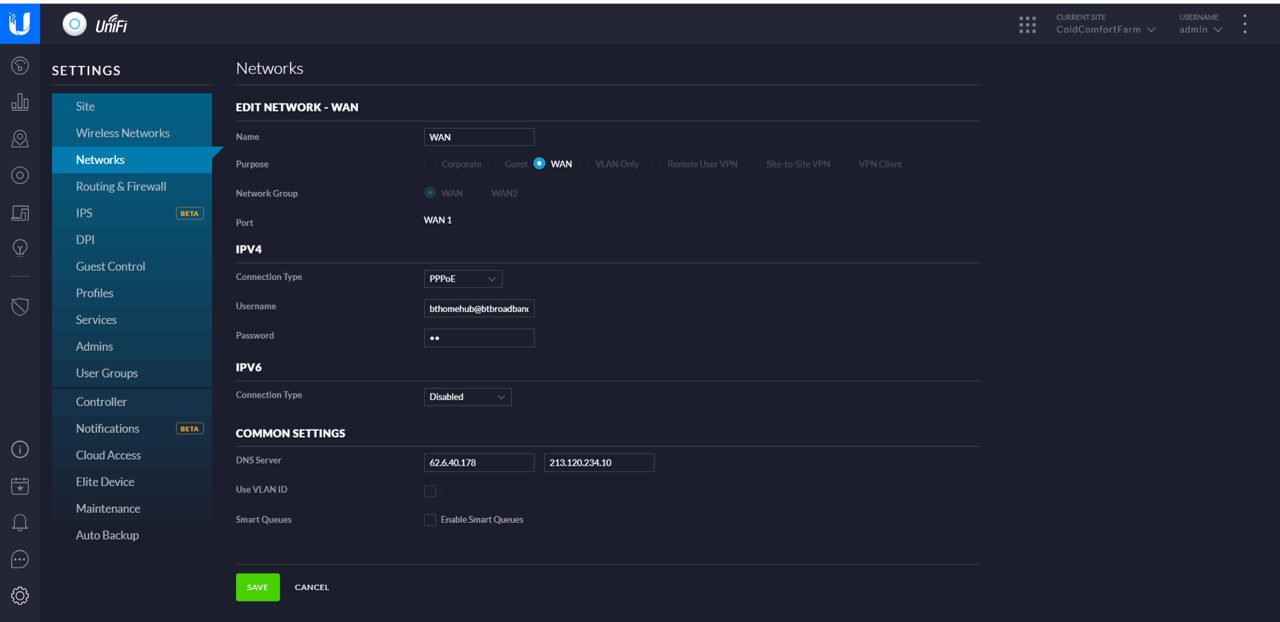Viewport: 1280px width, 622px height.
Task: Open the Insights lightbulb icon
Action: tap(20, 248)
